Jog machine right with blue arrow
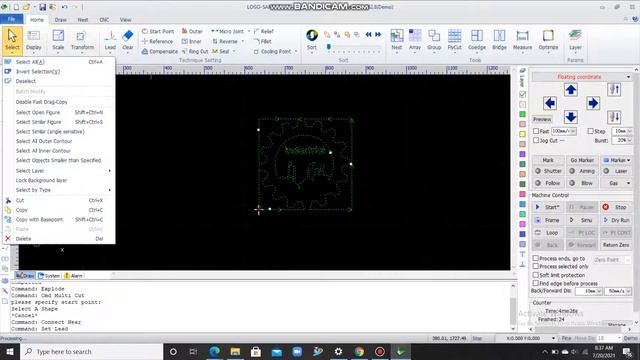Viewport: 640px width, 360px height. pos(593,103)
